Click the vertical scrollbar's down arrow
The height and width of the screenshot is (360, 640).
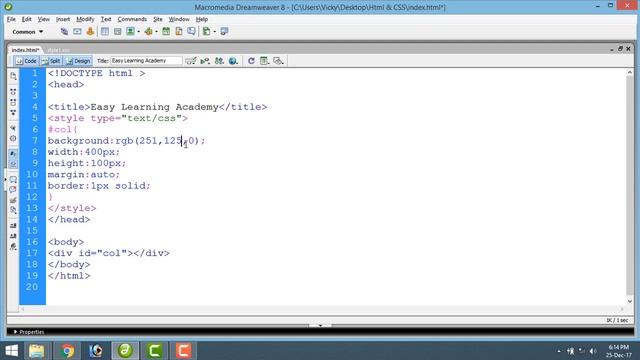coord(630,301)
